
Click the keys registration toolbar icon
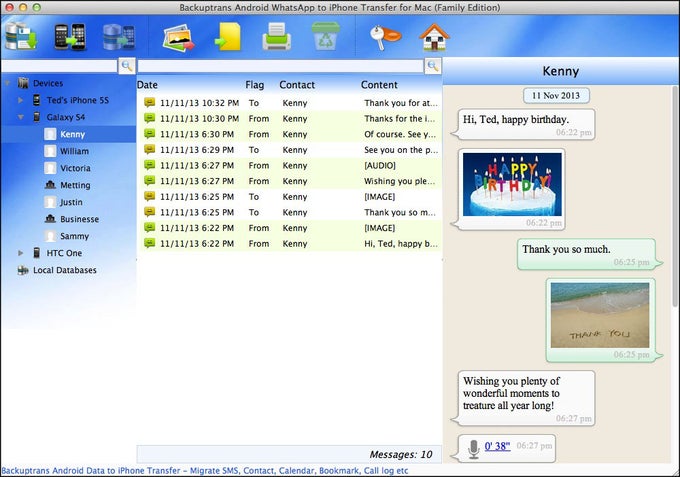pos(385,37)
